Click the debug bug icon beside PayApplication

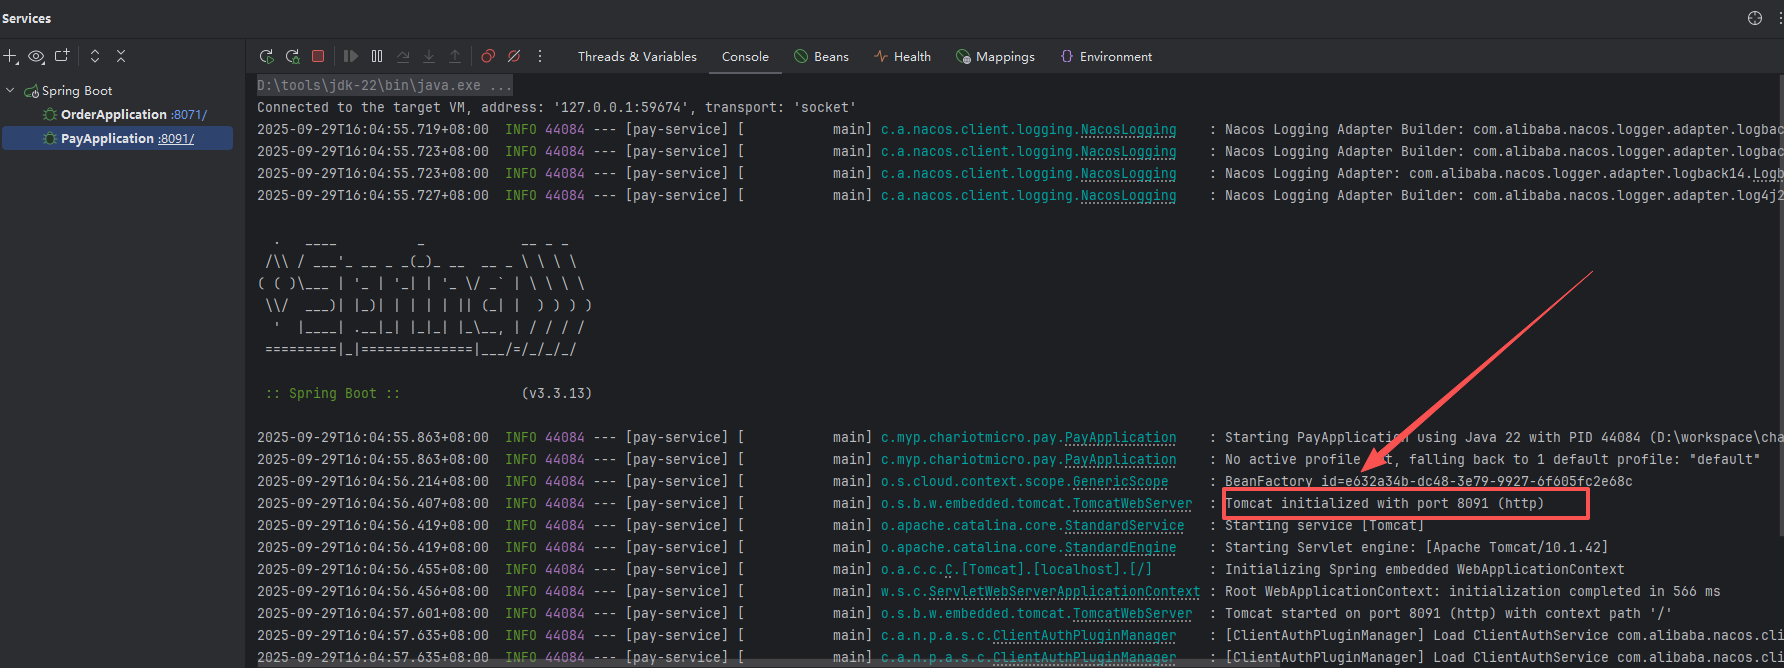[50, 138]
